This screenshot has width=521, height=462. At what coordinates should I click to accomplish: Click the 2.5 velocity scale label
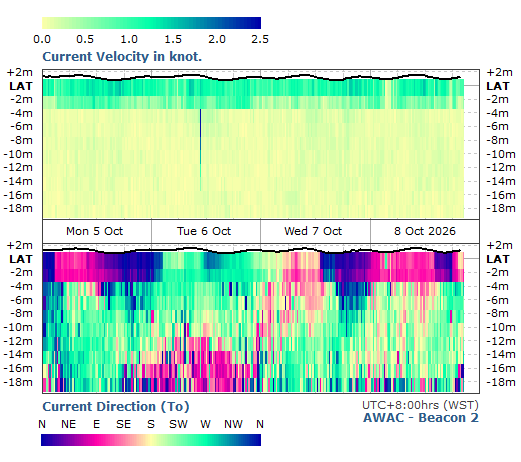point(260,39)
